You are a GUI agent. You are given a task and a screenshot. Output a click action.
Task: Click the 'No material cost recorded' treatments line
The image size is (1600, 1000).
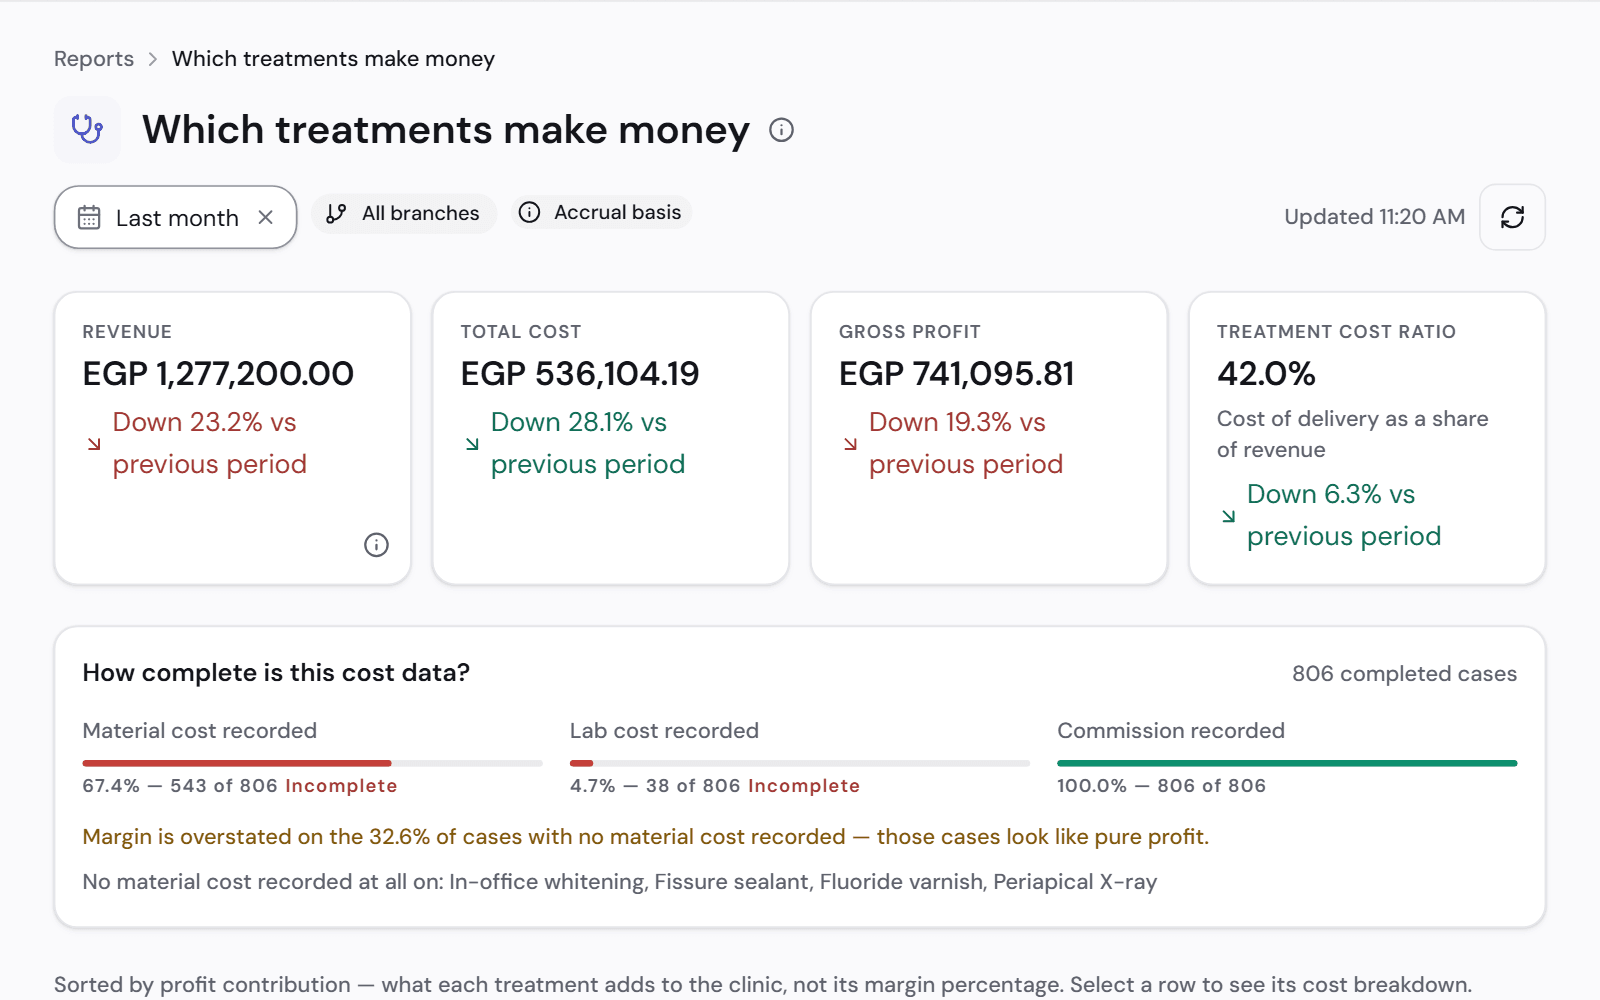(620, 882)
